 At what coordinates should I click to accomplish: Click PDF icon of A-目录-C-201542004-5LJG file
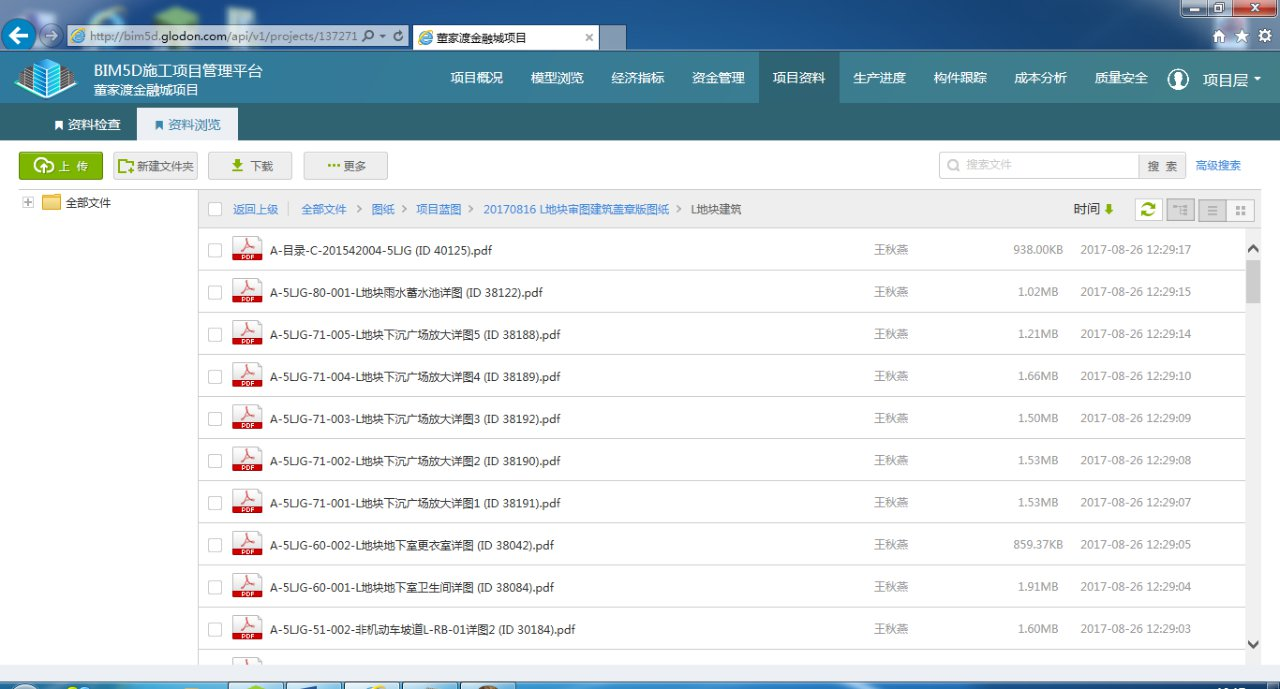pos(246,249)
